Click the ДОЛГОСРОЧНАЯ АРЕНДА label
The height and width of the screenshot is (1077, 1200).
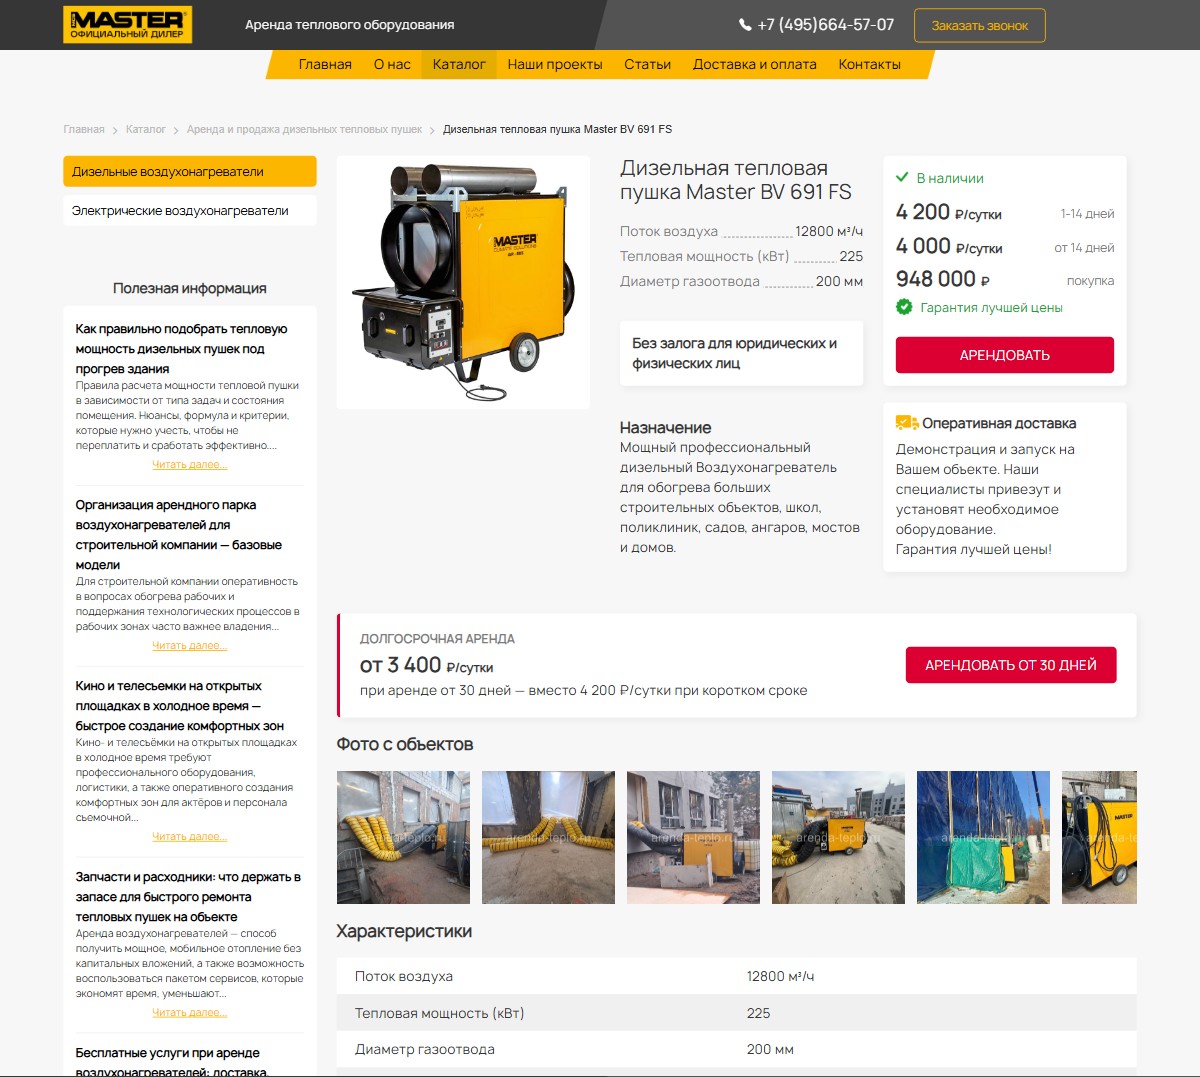pyautogui.click(x=437, y=638)
